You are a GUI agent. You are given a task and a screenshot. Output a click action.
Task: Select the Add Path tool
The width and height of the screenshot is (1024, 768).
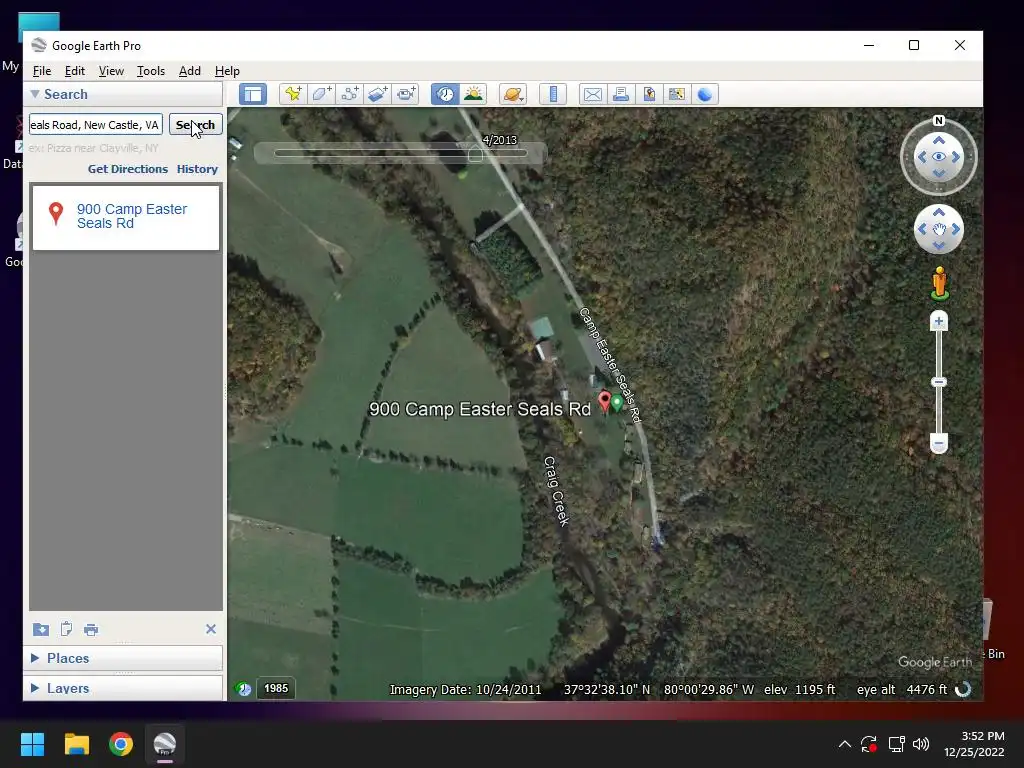(349, 94)
